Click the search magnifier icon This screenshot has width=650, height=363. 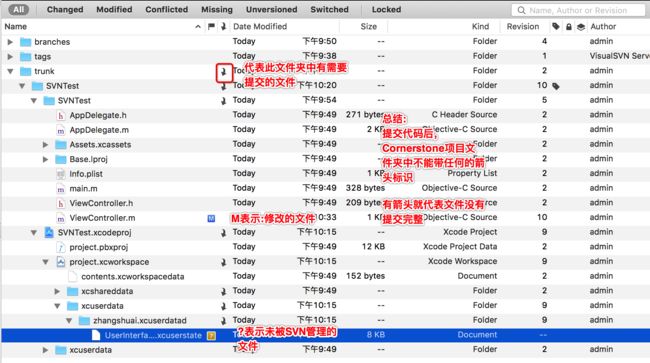(521, 10)
